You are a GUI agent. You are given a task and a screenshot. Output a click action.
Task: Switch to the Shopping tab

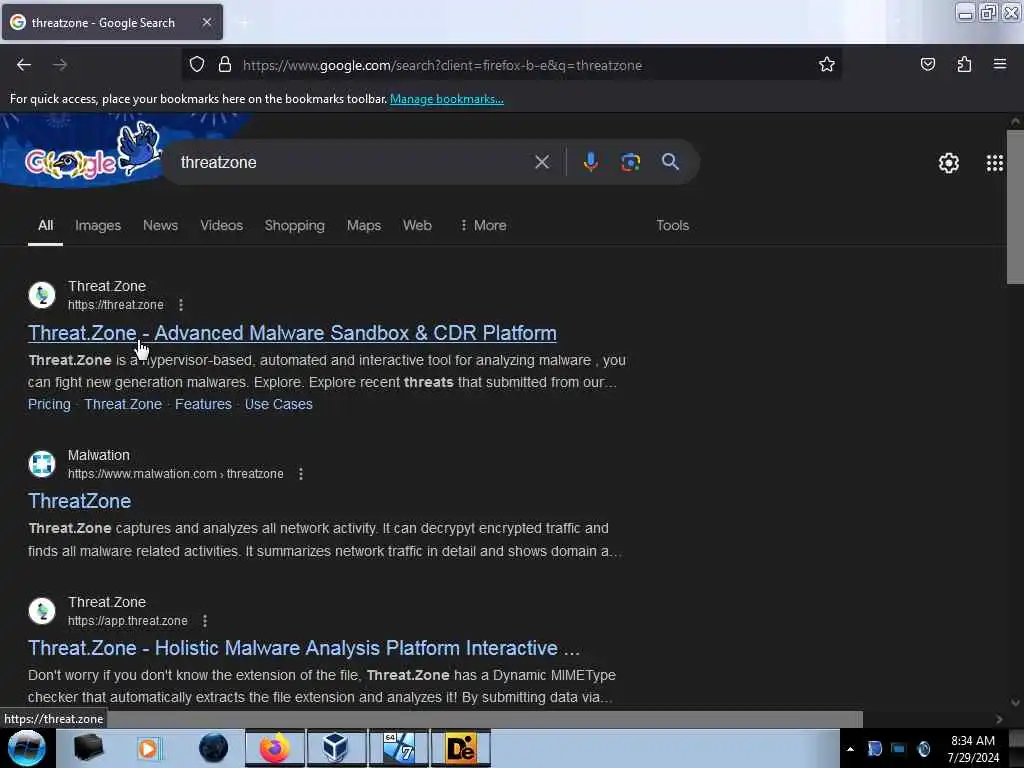(295, 225)
